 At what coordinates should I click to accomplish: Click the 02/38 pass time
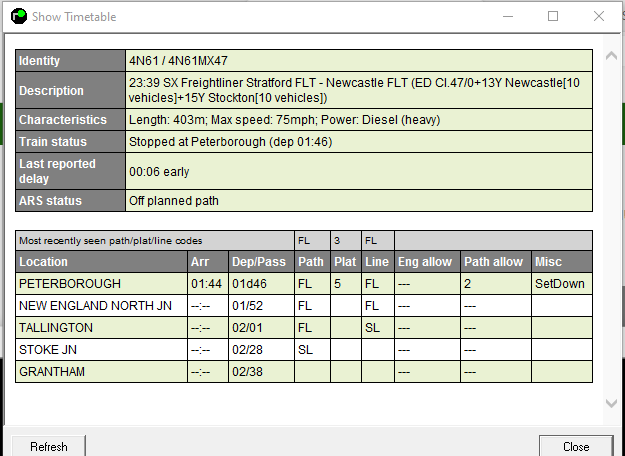coord(261,371)
